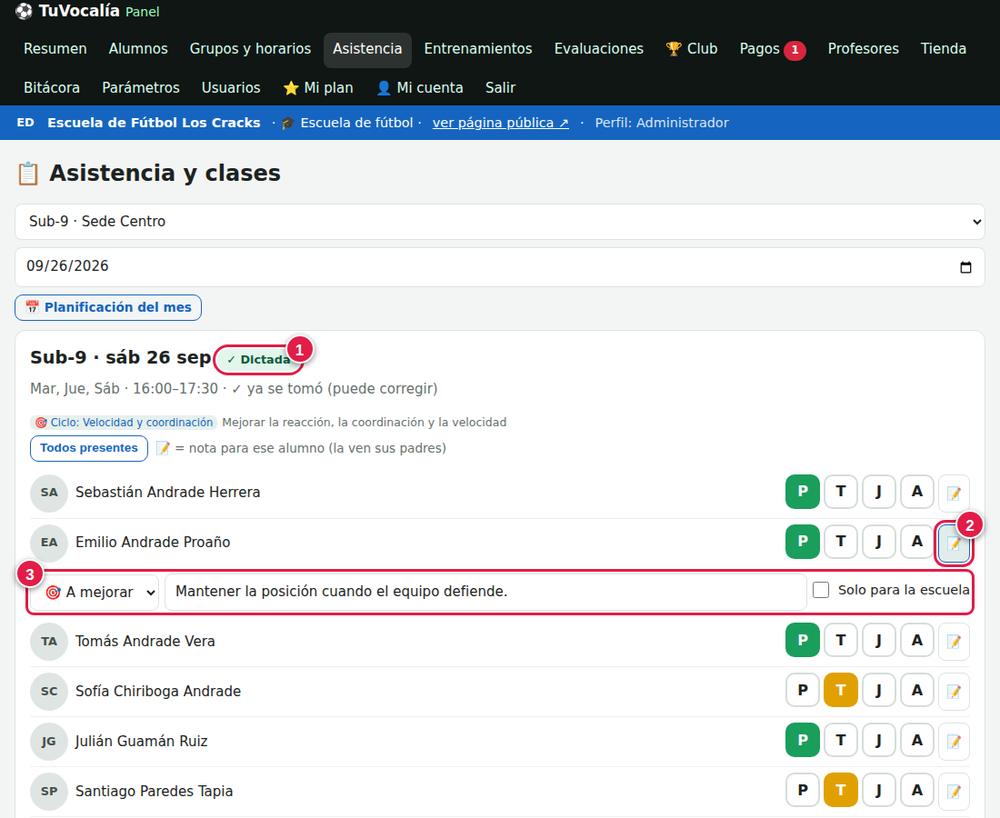1000x818 pixels.
Task: Mark Santiago Paredes Tapia as present (P)
Action: [x=802, y=791]
